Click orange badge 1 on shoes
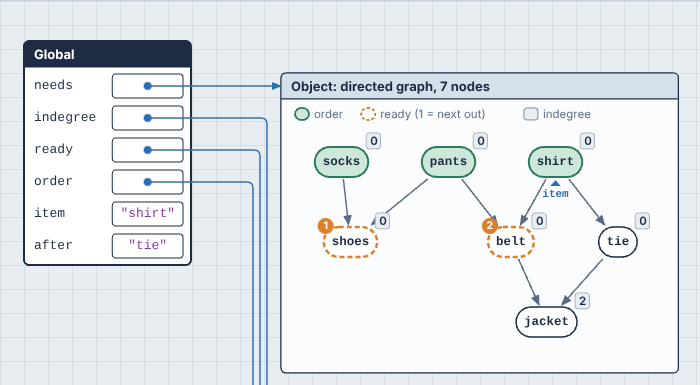The width and height of the screenshot is (700, 385). pyautogui.click(x=326, y=226)
